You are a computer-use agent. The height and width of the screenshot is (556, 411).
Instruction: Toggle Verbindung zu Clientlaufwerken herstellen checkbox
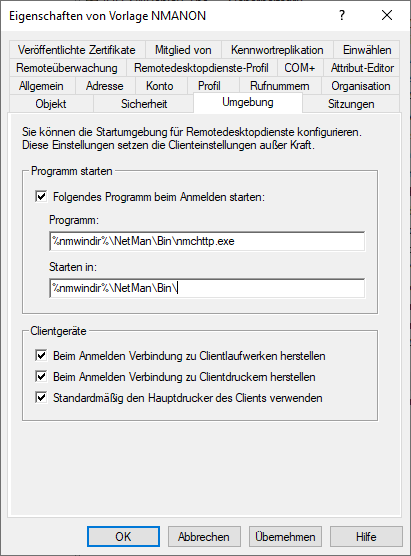41,356
